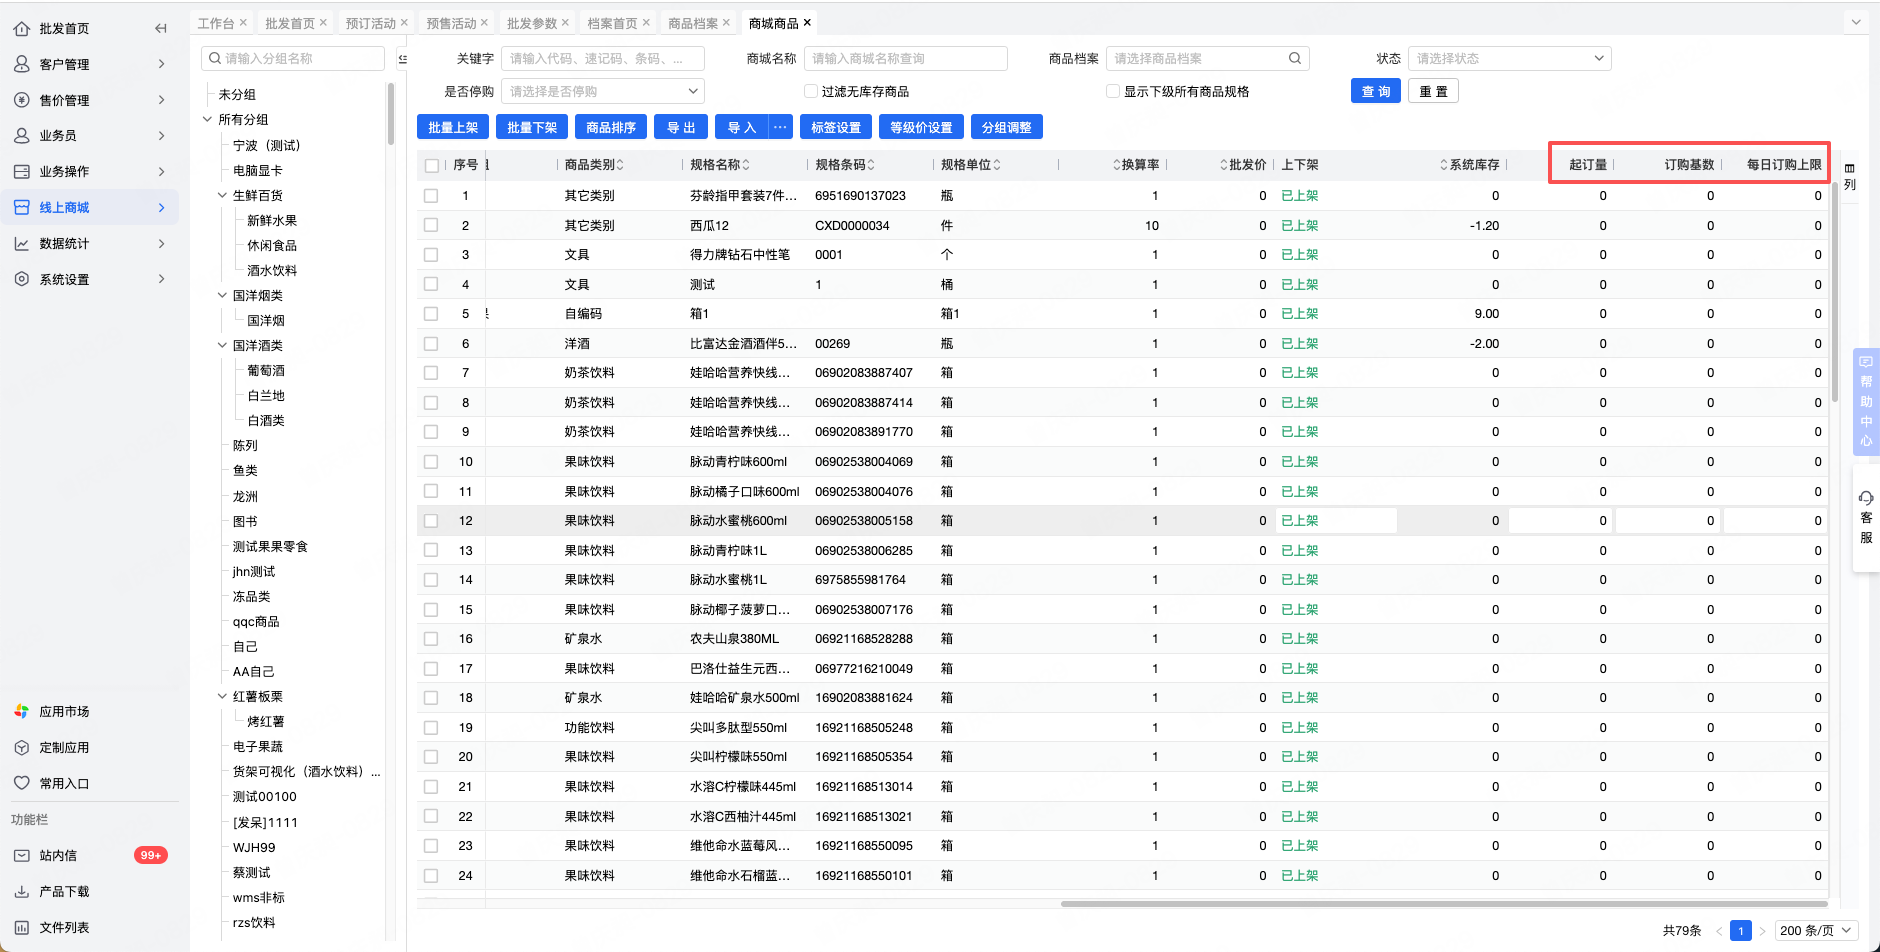Open the column settings 列 icon

point(1850,176)
